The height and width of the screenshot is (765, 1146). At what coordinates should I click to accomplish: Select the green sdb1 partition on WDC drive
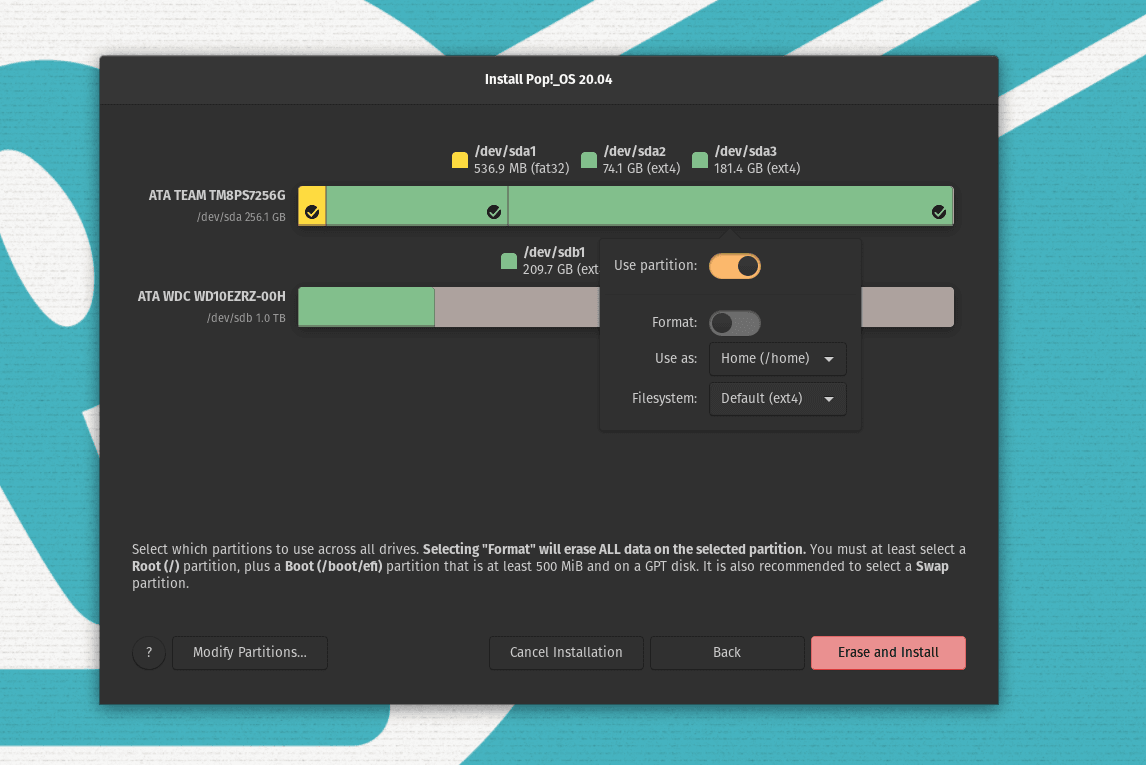click(x=366, y=307)
